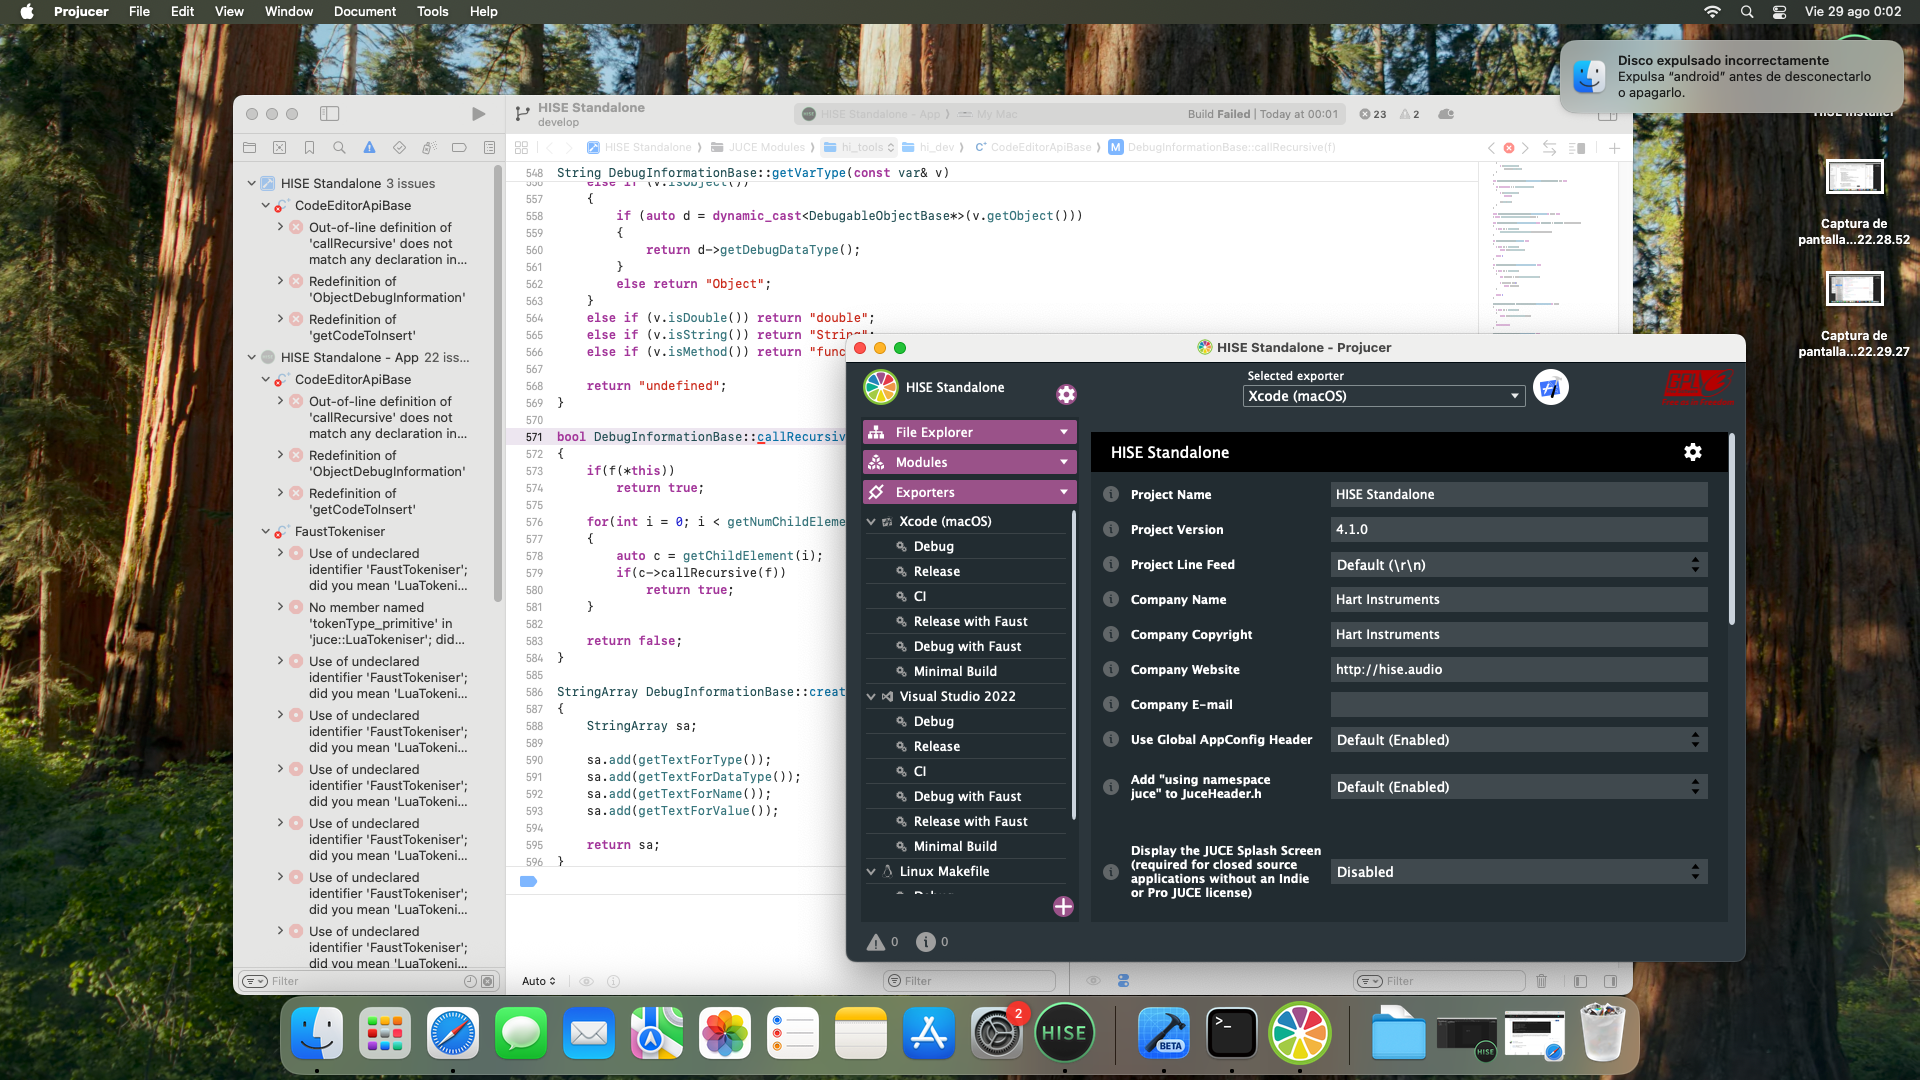Viewport: 1920px width, 1080px height.
Task: Open Edit menu in menu bar
Action: tap(182, 11)
